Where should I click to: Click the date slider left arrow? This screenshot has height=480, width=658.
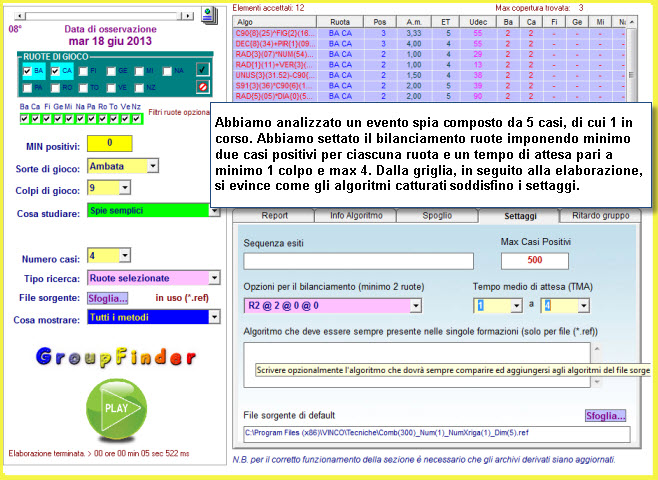(x=20, y=16)
